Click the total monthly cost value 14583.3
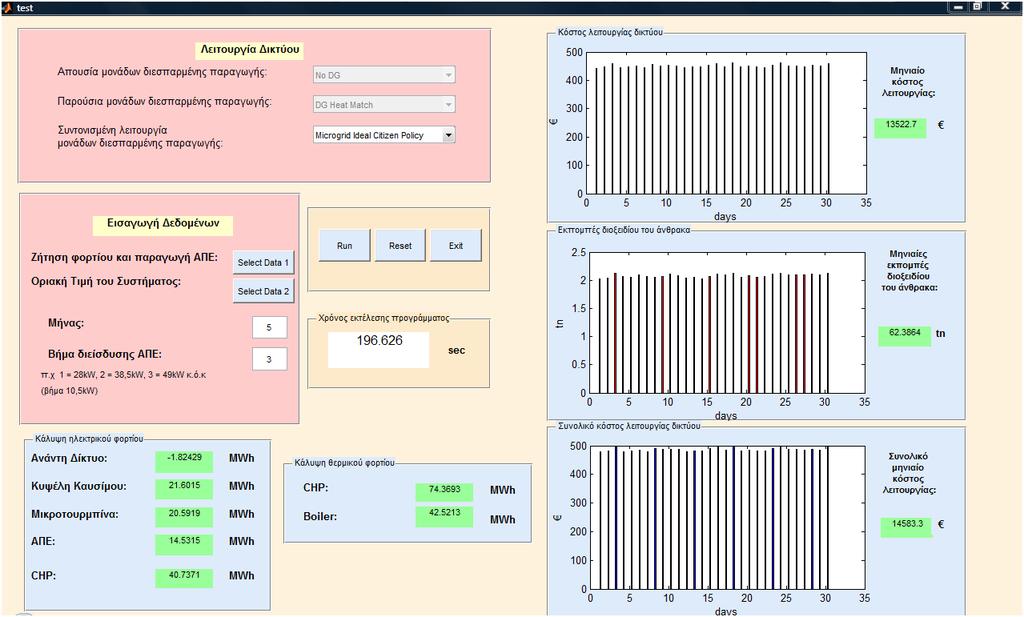This screenshot has width=1024, height=617. click(x=906, y=527)
